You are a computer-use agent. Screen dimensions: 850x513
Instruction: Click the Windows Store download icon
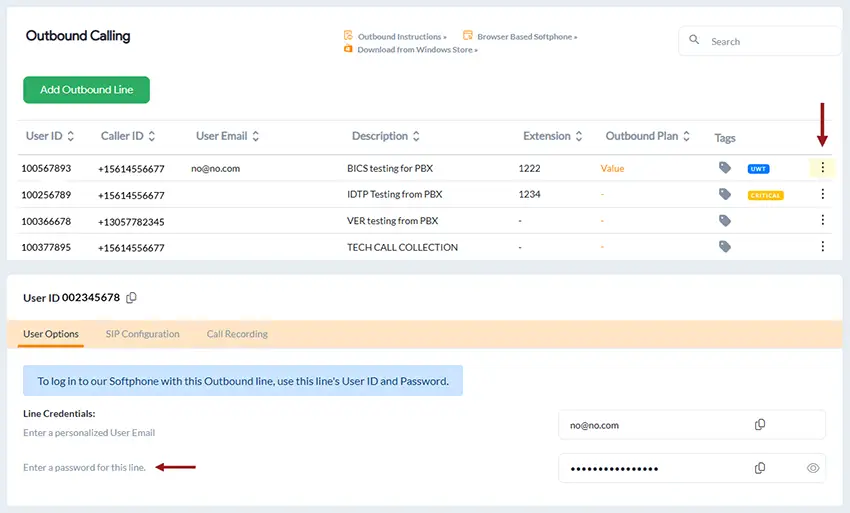pyautogui.click(x=348, y=49)
